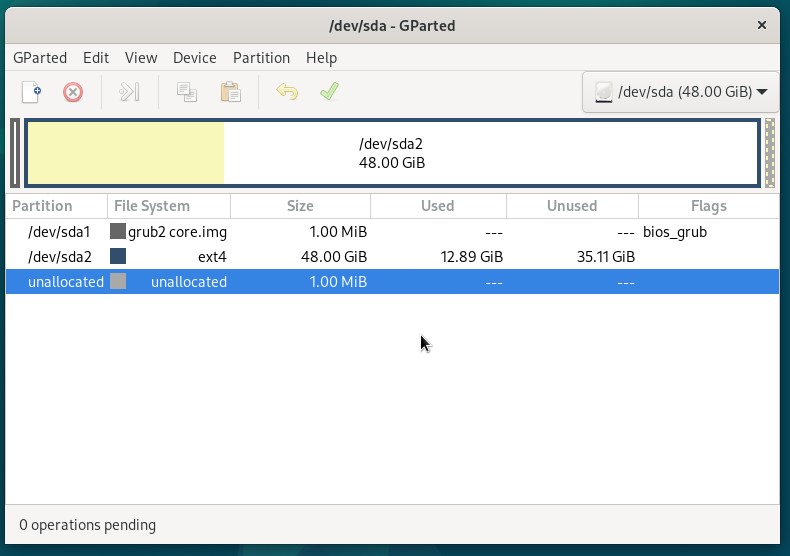The height and width of the screenshot is (556, 790).
Task: Open the Partition menu
Action: 261,58
